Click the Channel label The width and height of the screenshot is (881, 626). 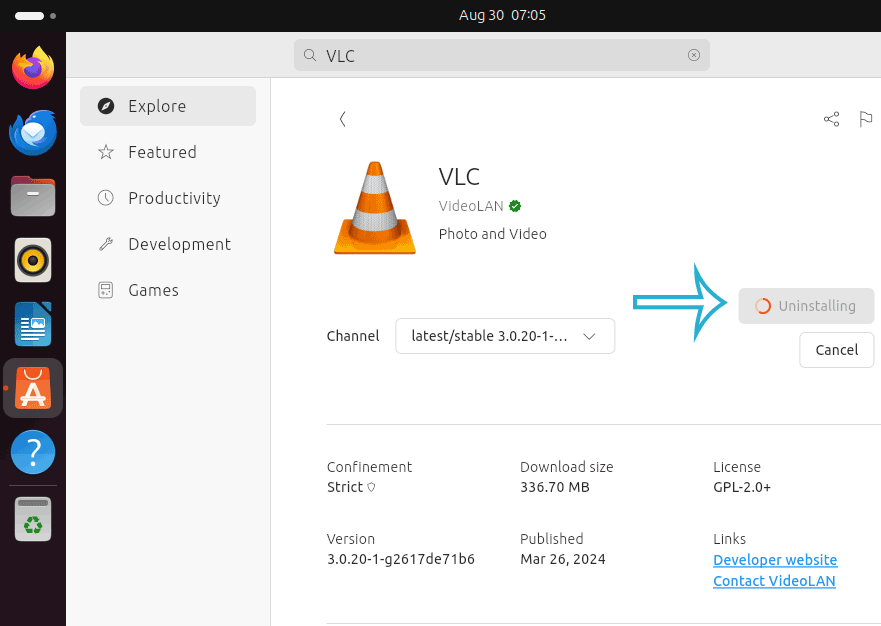click(x=353, y=336)
